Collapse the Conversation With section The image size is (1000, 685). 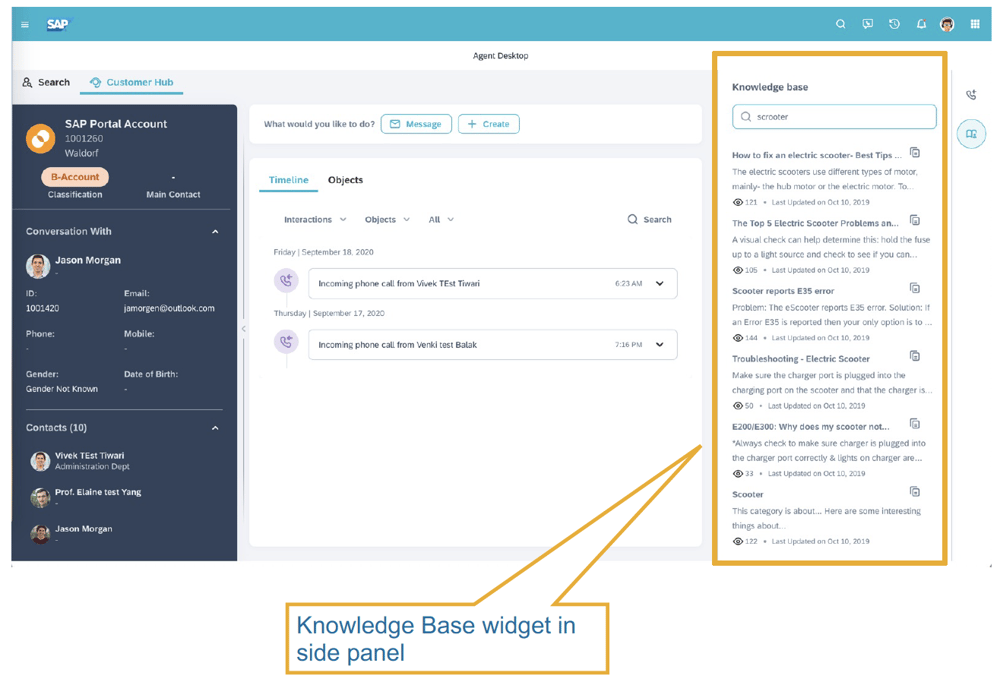coord(215,232)
